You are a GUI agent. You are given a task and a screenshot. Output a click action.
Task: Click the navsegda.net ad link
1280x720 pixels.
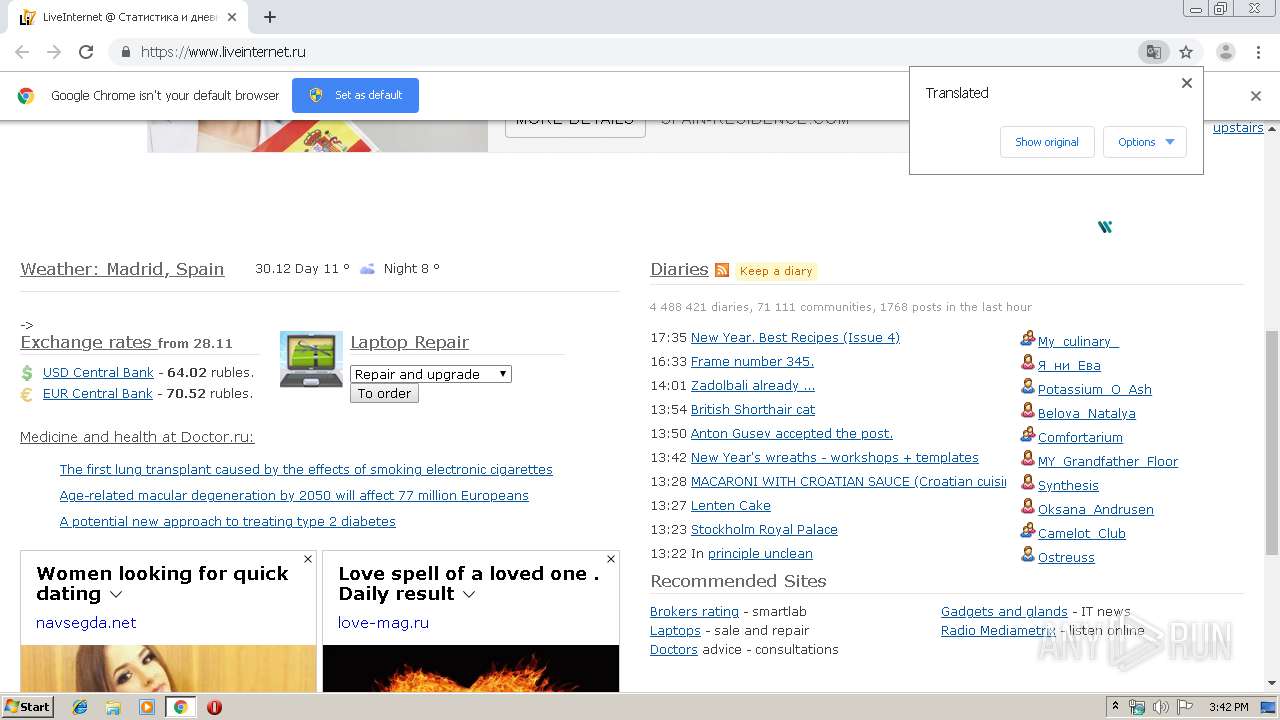click(86, 623)
